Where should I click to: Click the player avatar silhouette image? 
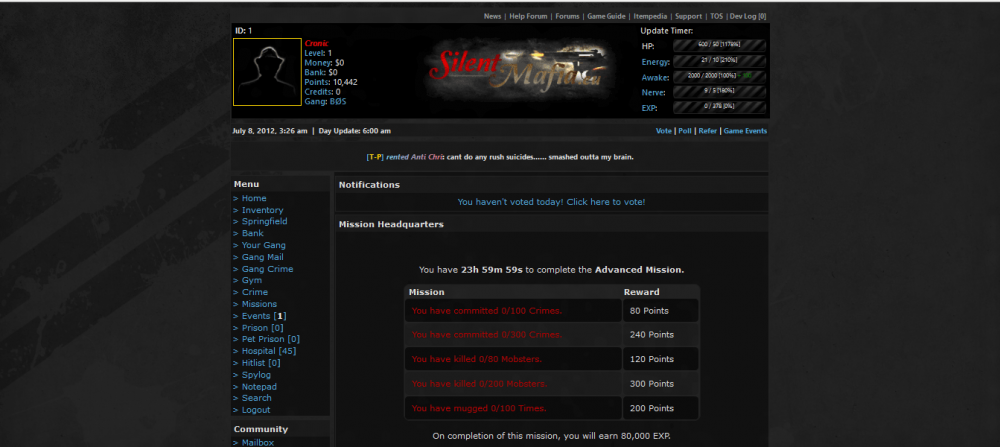tap(267, 72)
